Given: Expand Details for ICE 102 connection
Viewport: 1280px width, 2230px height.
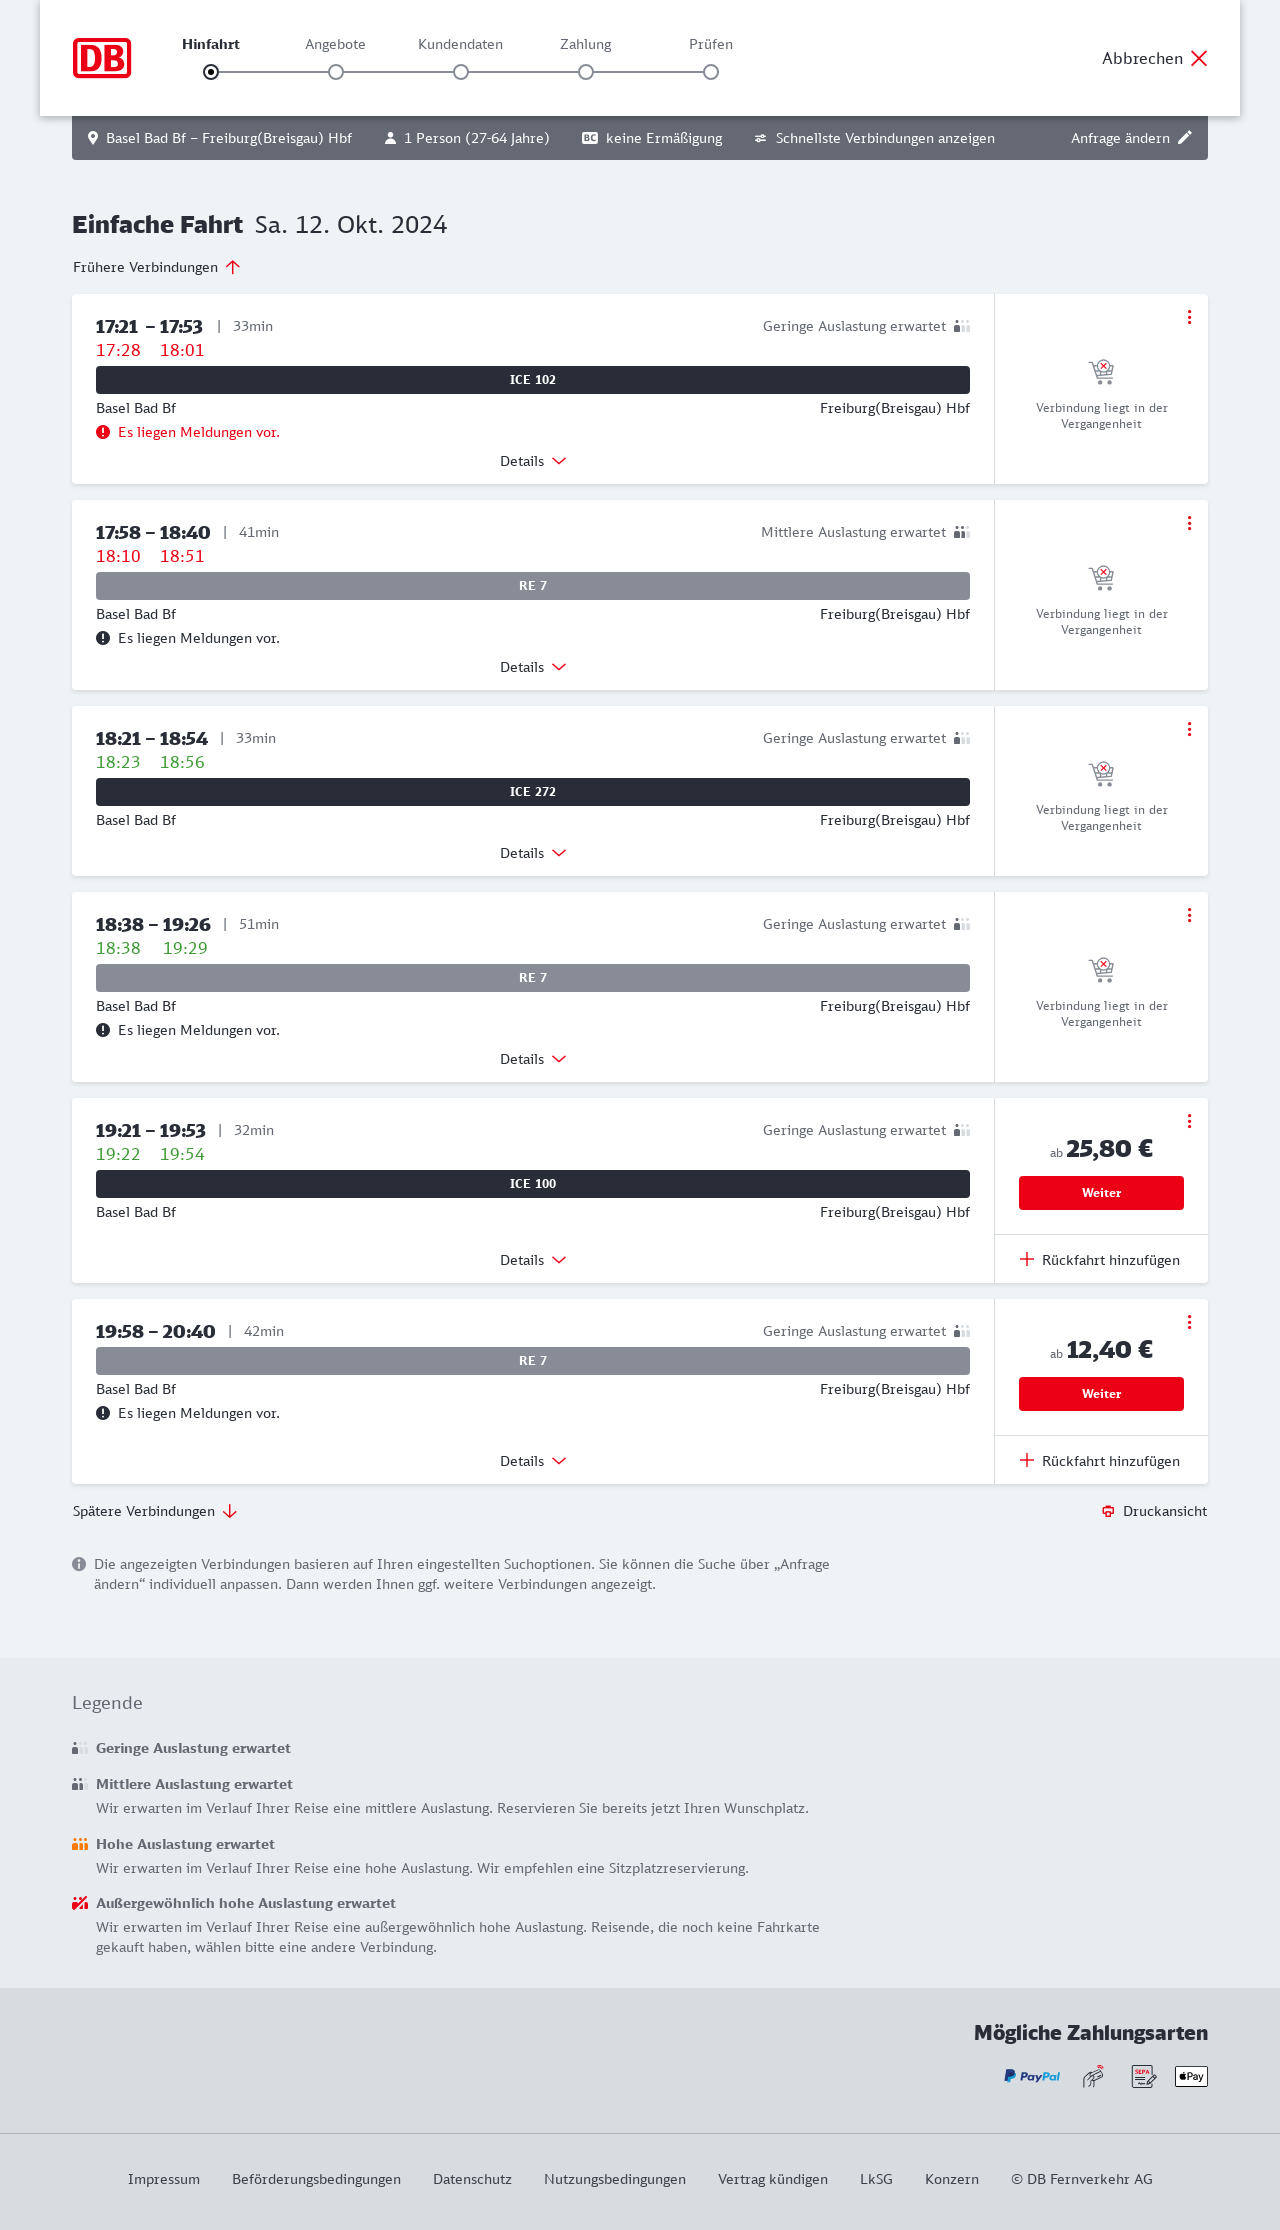Looking at the screenshot, I should pyautogui.click(x=533, y=461).
